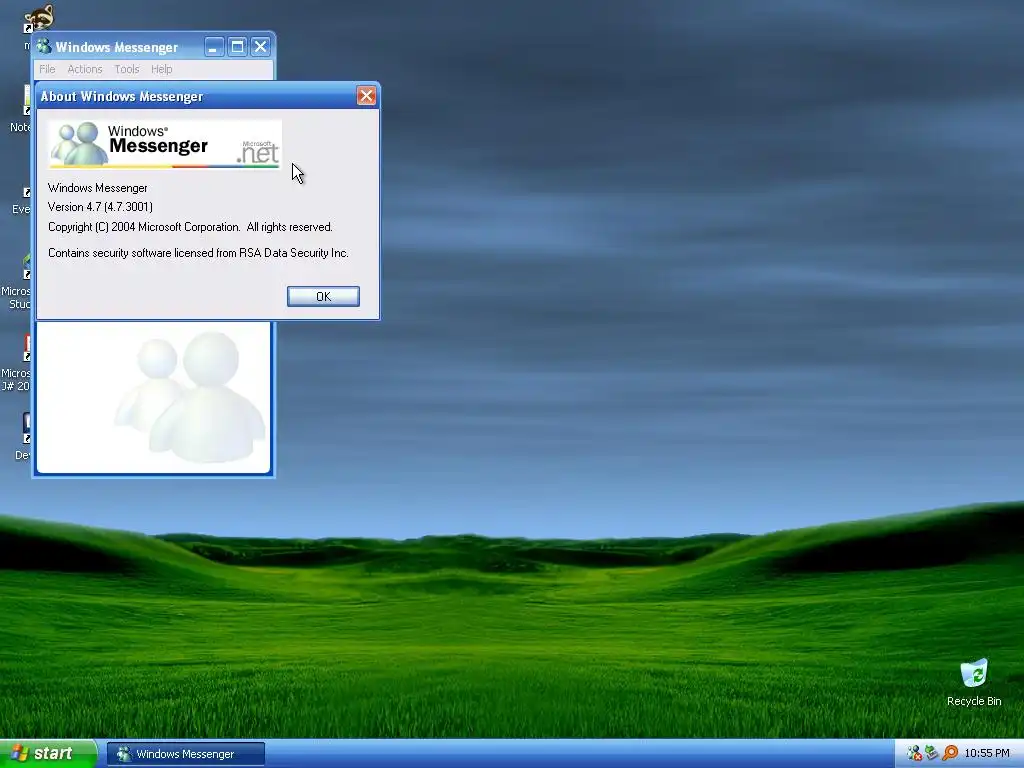Click the 'Version 4.7 (4.7.3001)' text
This screenshot has height=768, width=1024.
pos(101,207)
